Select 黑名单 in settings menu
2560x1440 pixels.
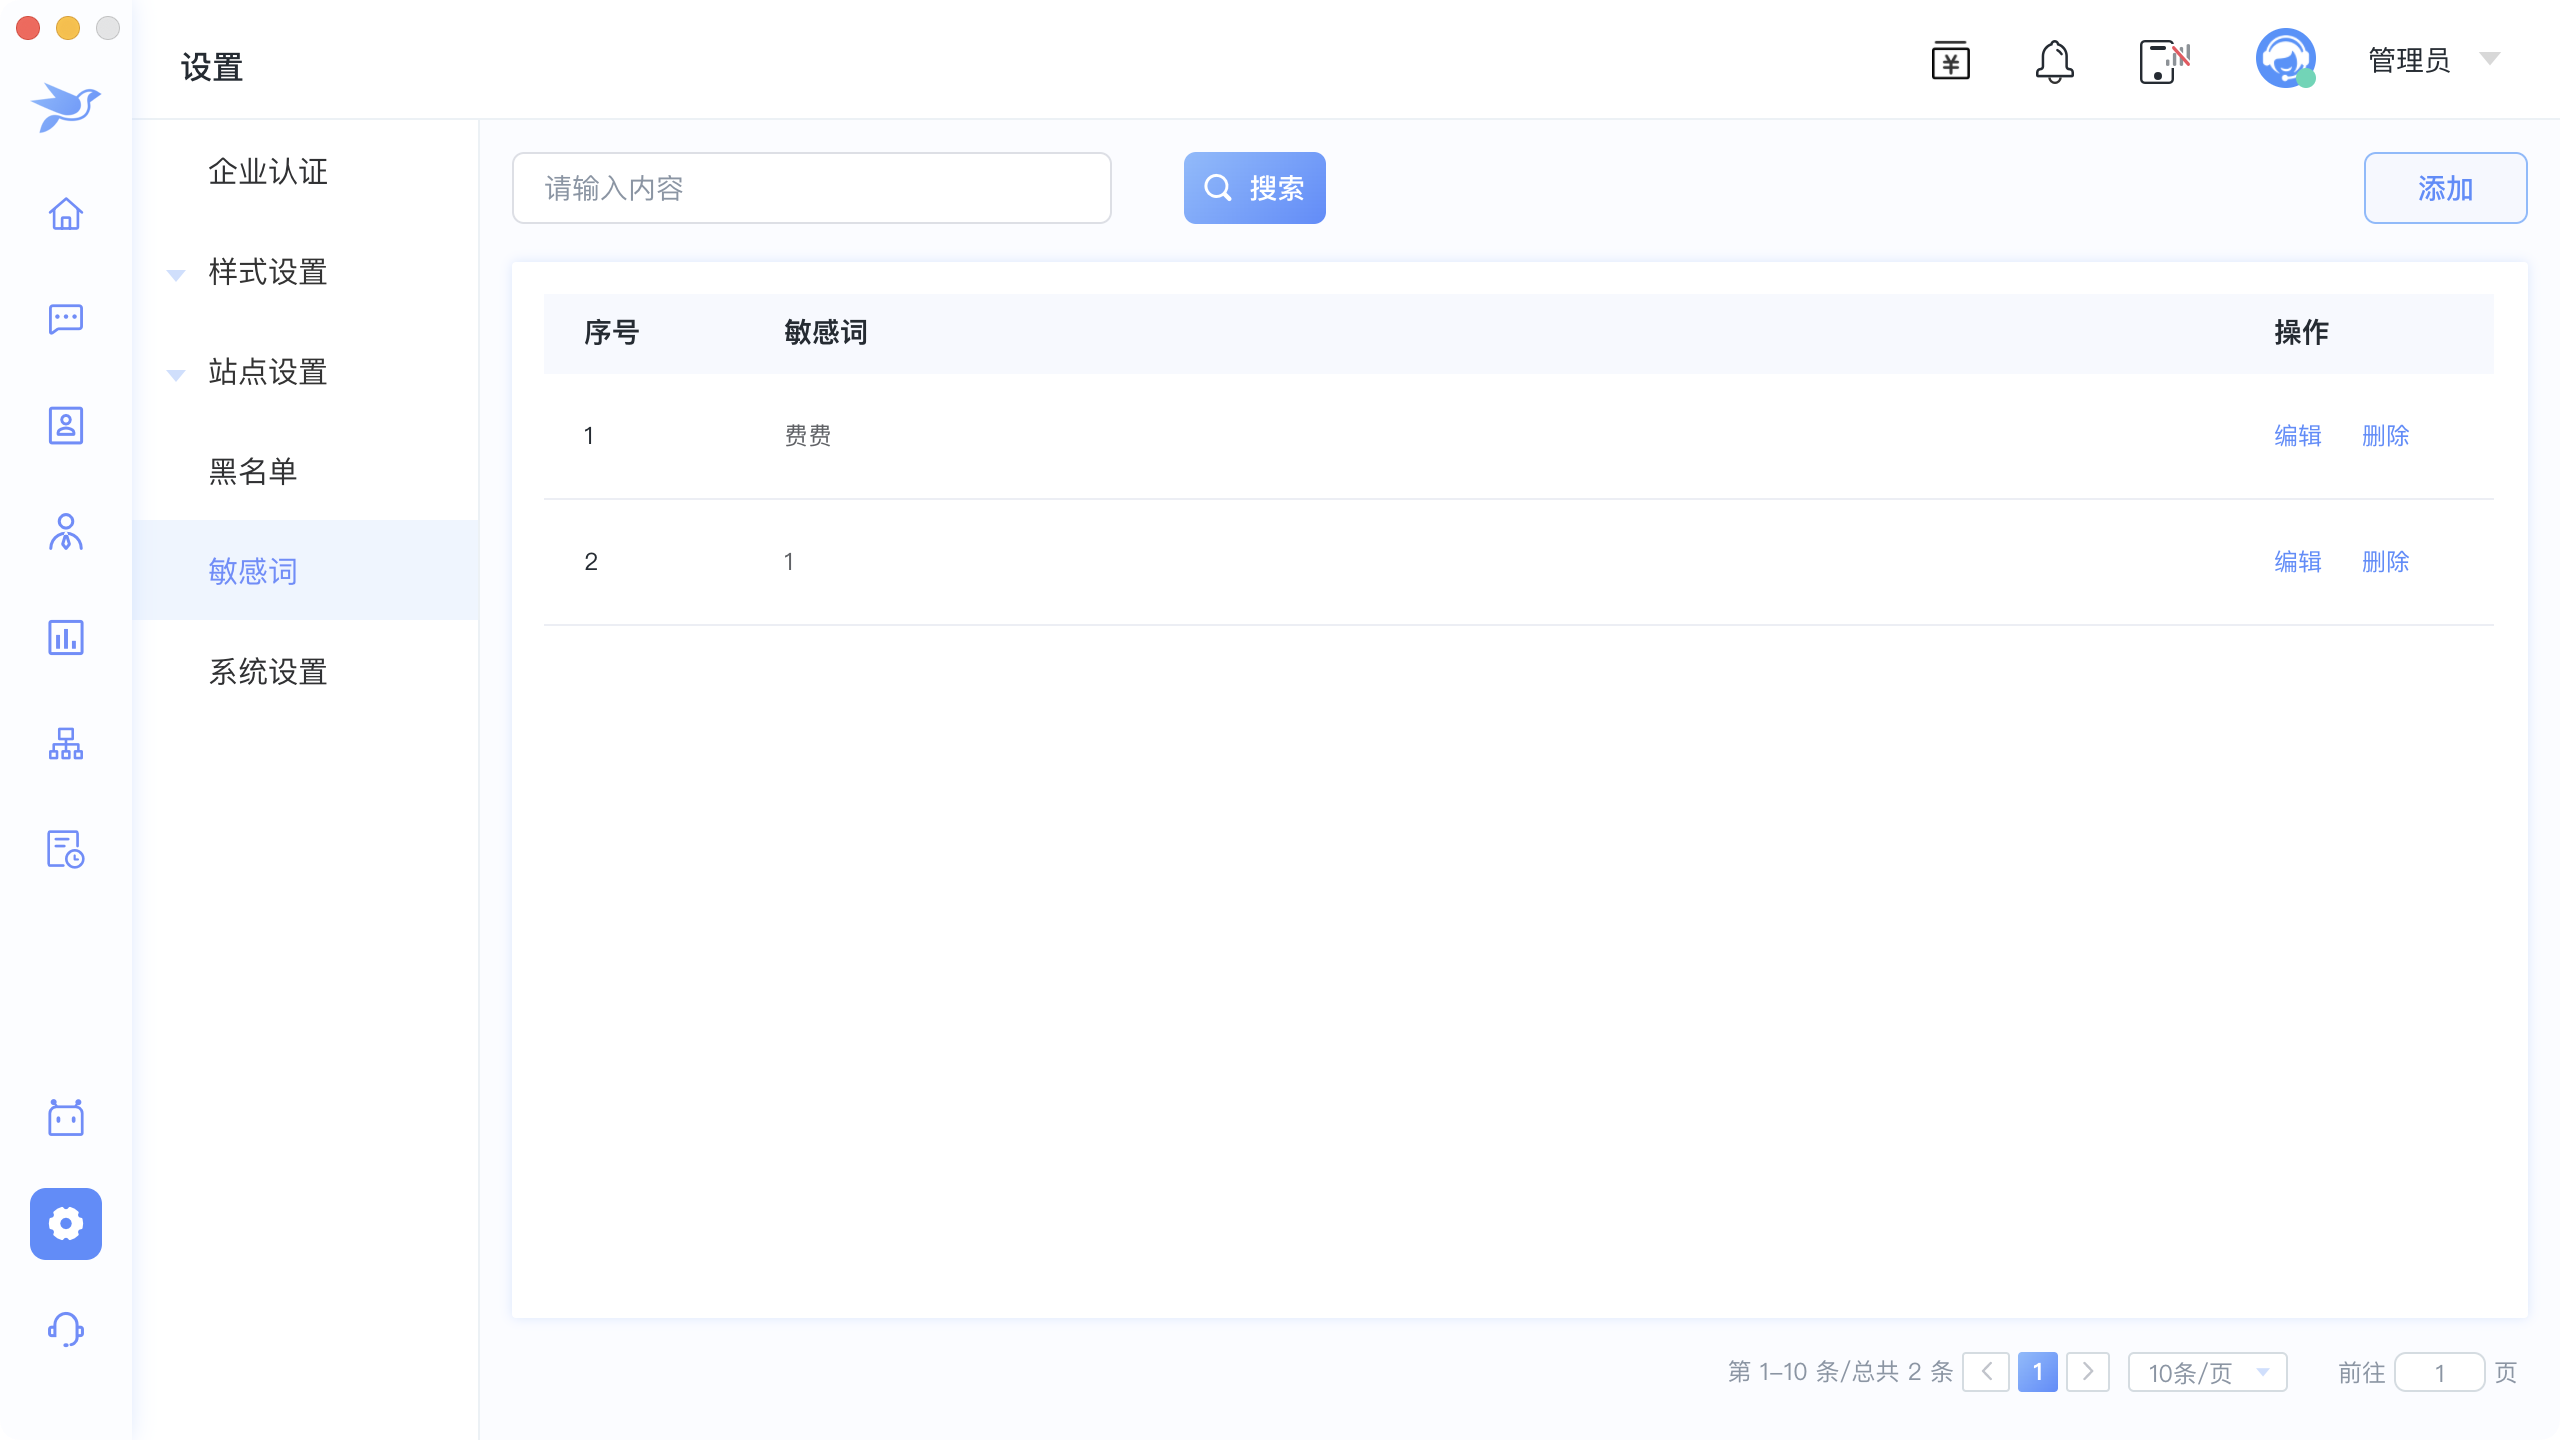click(x=253, y=472)
